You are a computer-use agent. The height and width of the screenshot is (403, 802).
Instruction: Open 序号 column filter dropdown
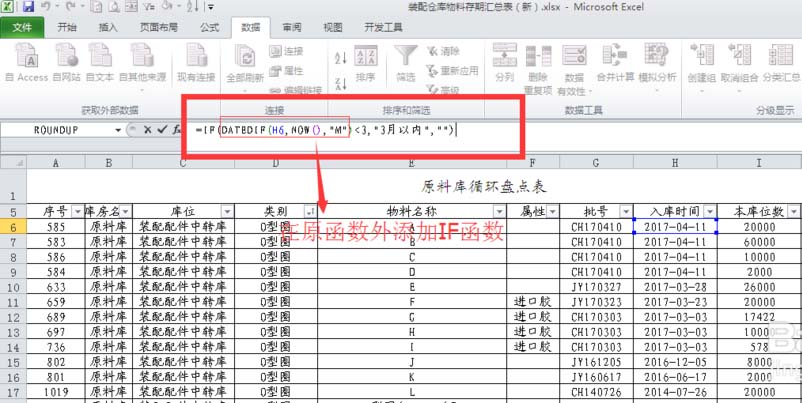78,212
